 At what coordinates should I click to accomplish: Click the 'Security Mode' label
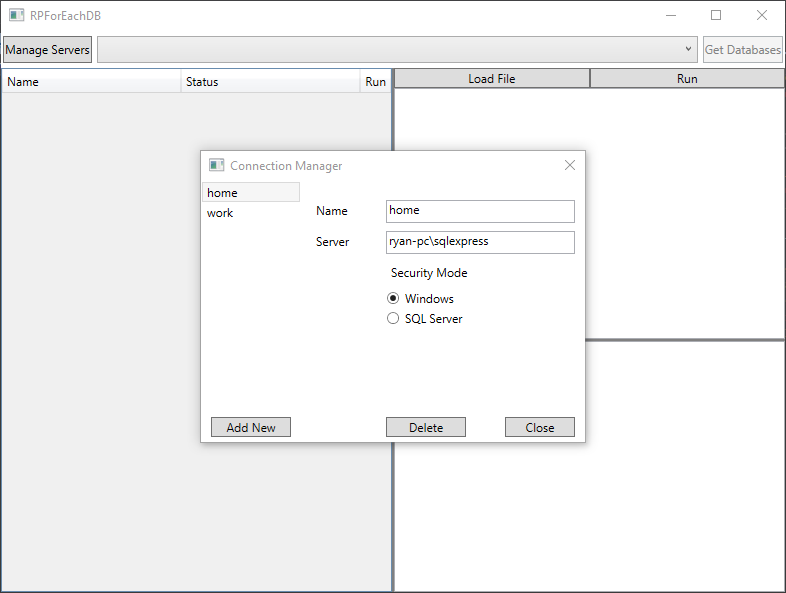[429, 273]
